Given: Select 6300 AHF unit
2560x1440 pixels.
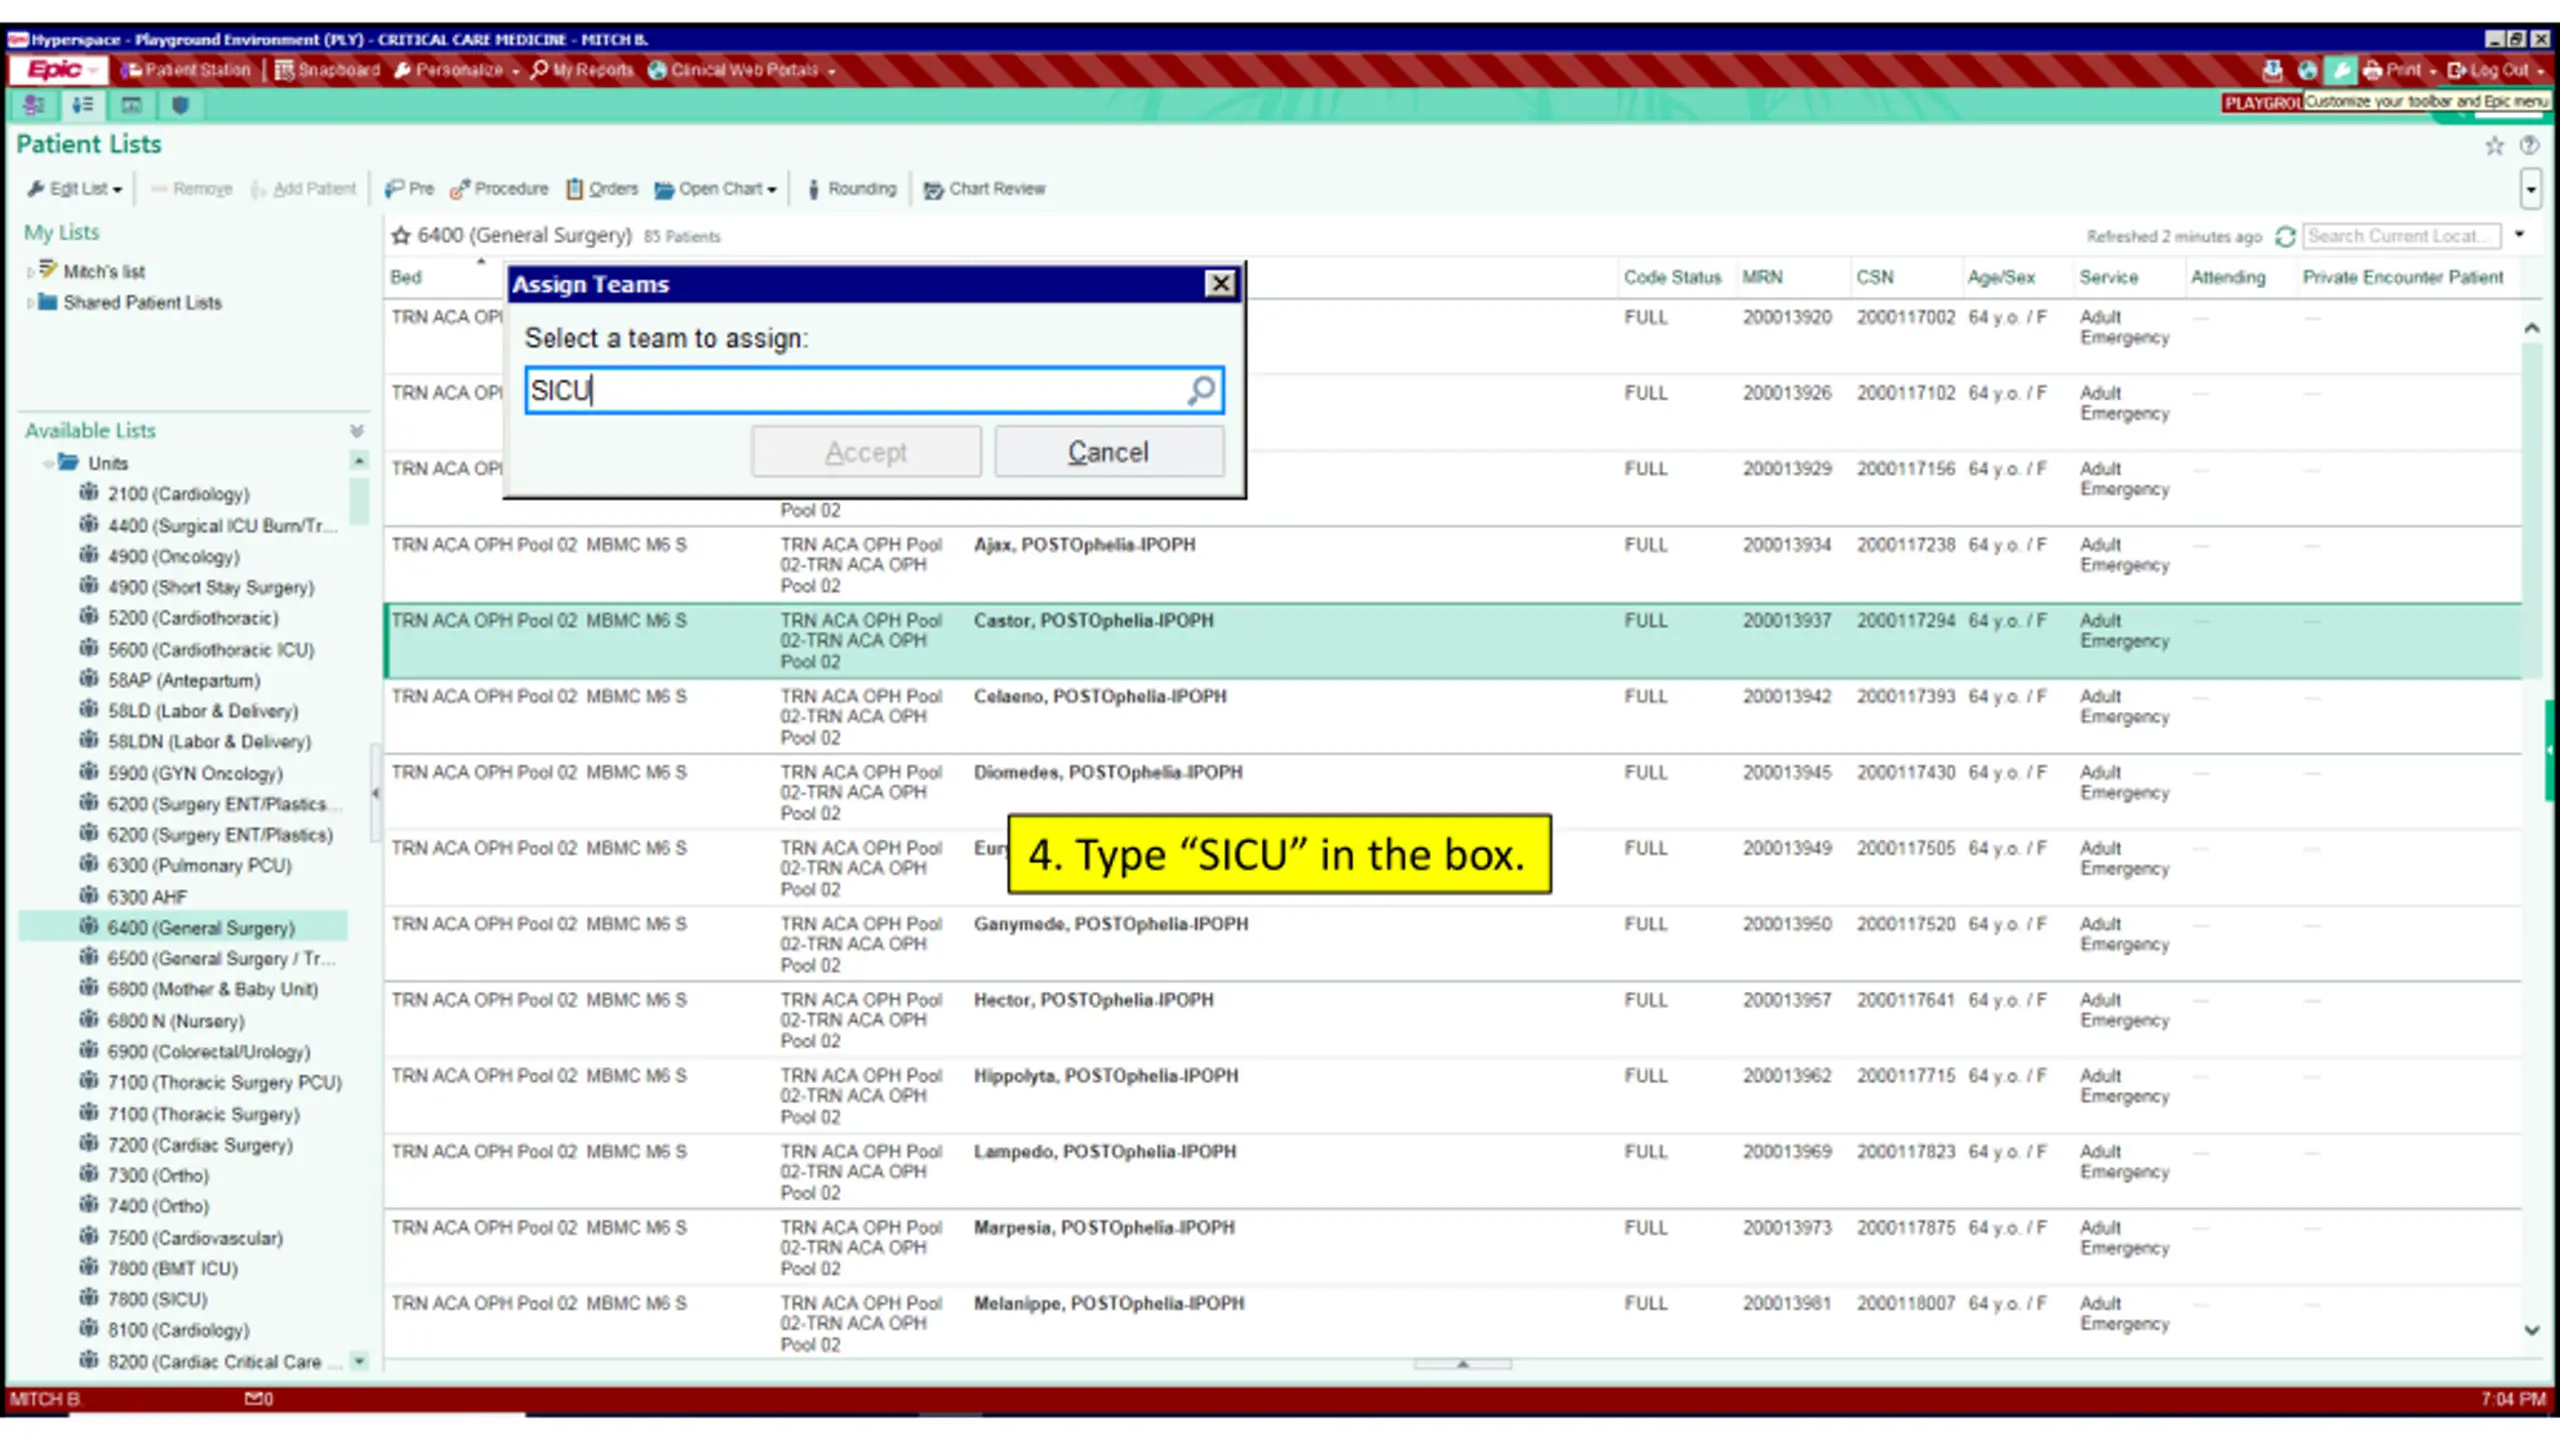Looking at the screenshot, I should coord(147,897).
